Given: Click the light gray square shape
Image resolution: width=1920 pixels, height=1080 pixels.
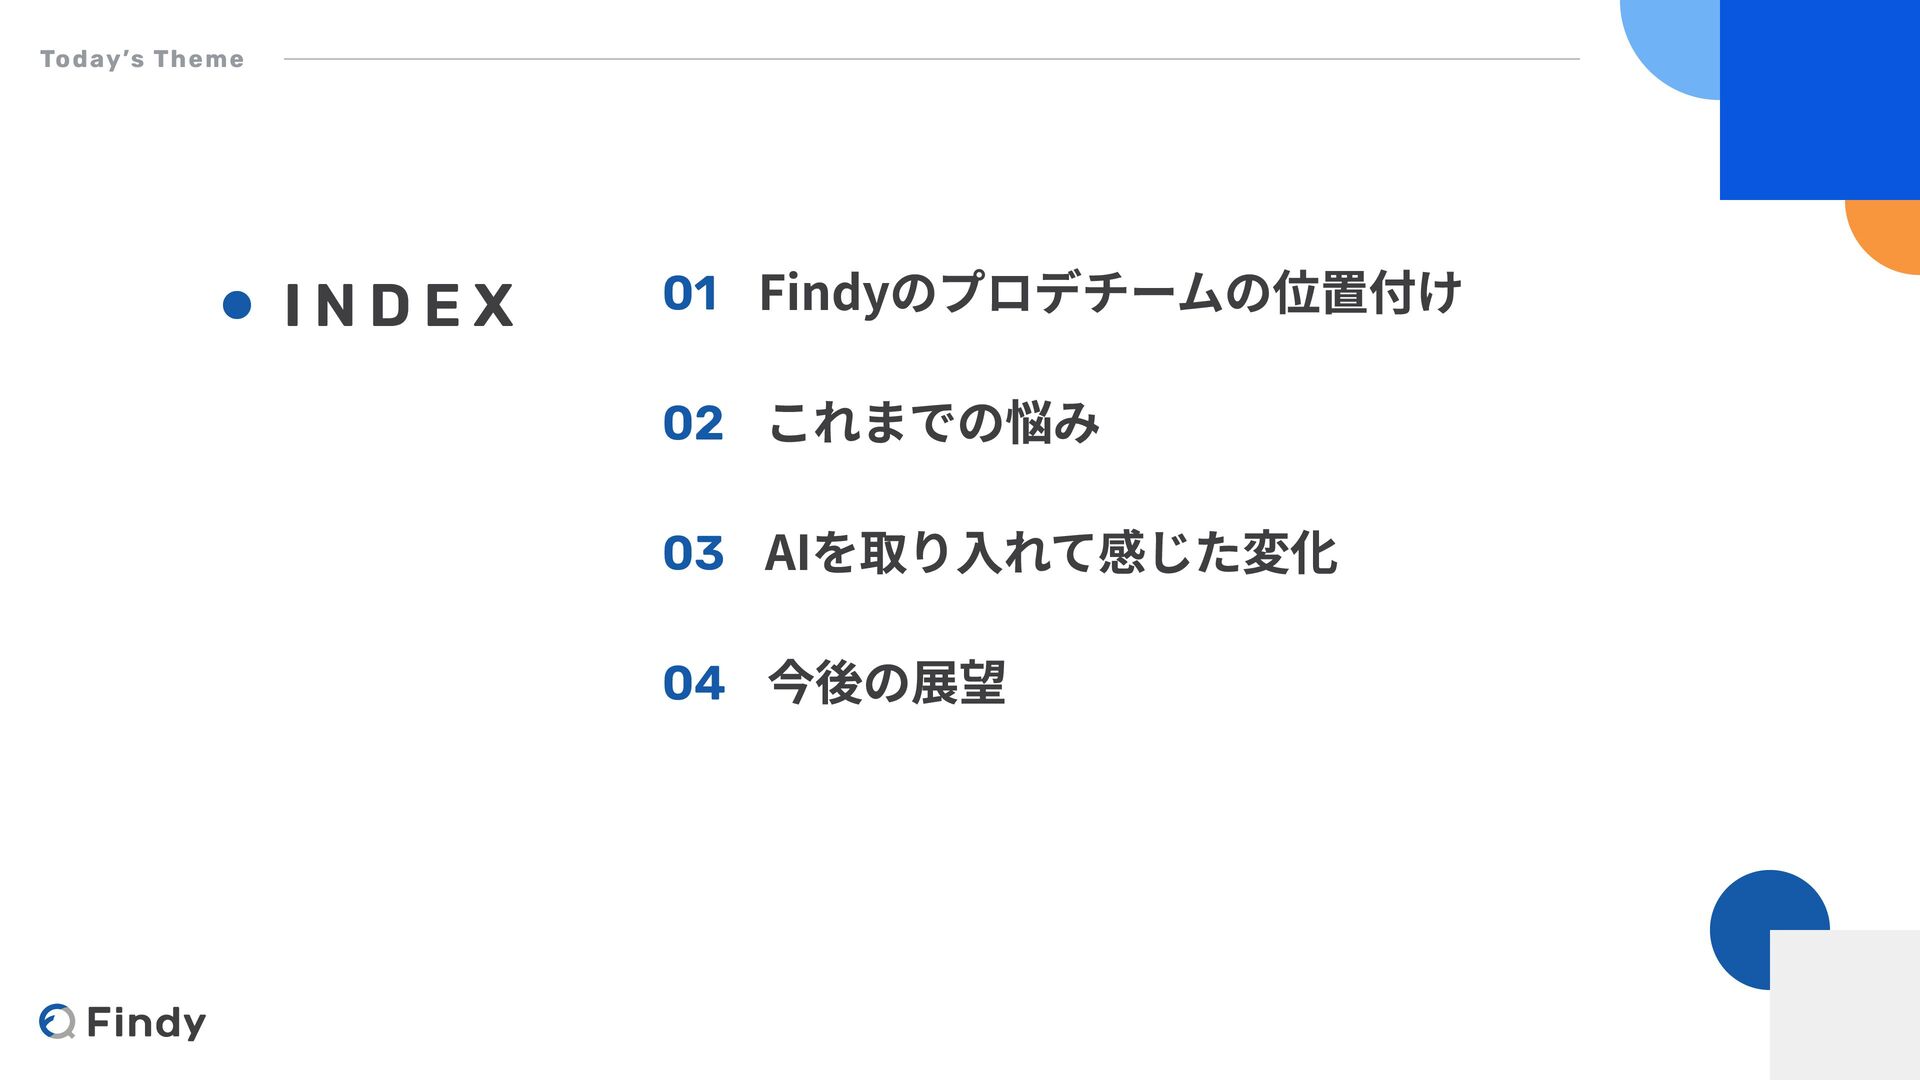Looking at the screenshot, I should (x=1845, y=1005).
